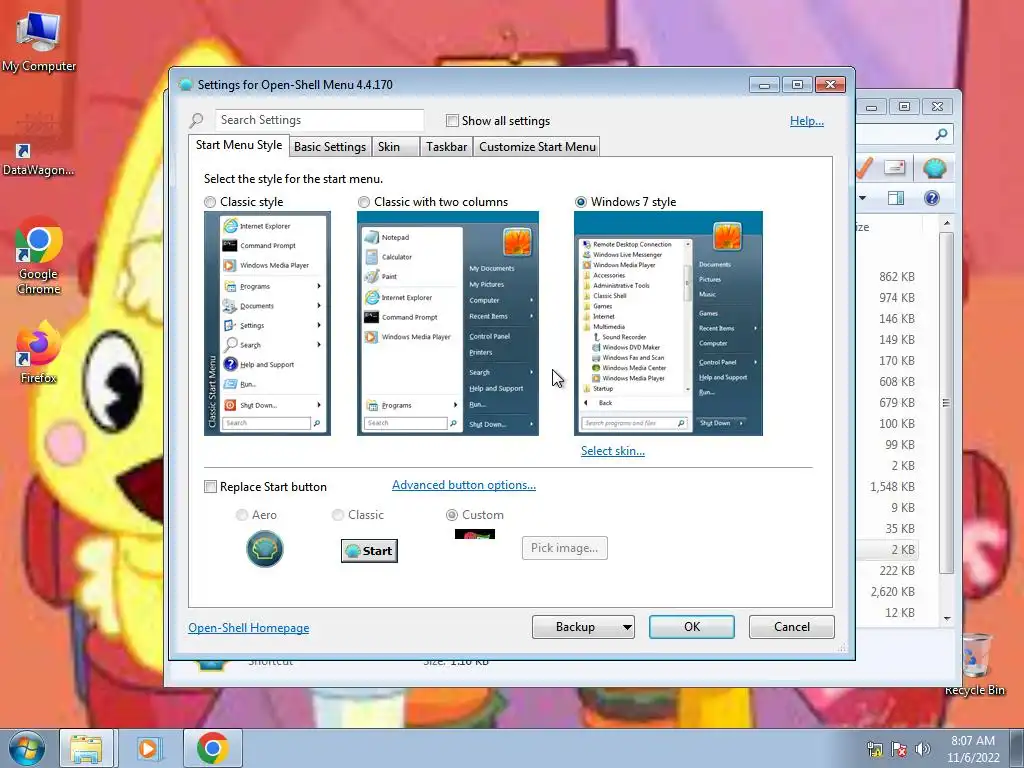1024x768 pixels.
Task: Click the network tray icon
Action: click(874, 749)
